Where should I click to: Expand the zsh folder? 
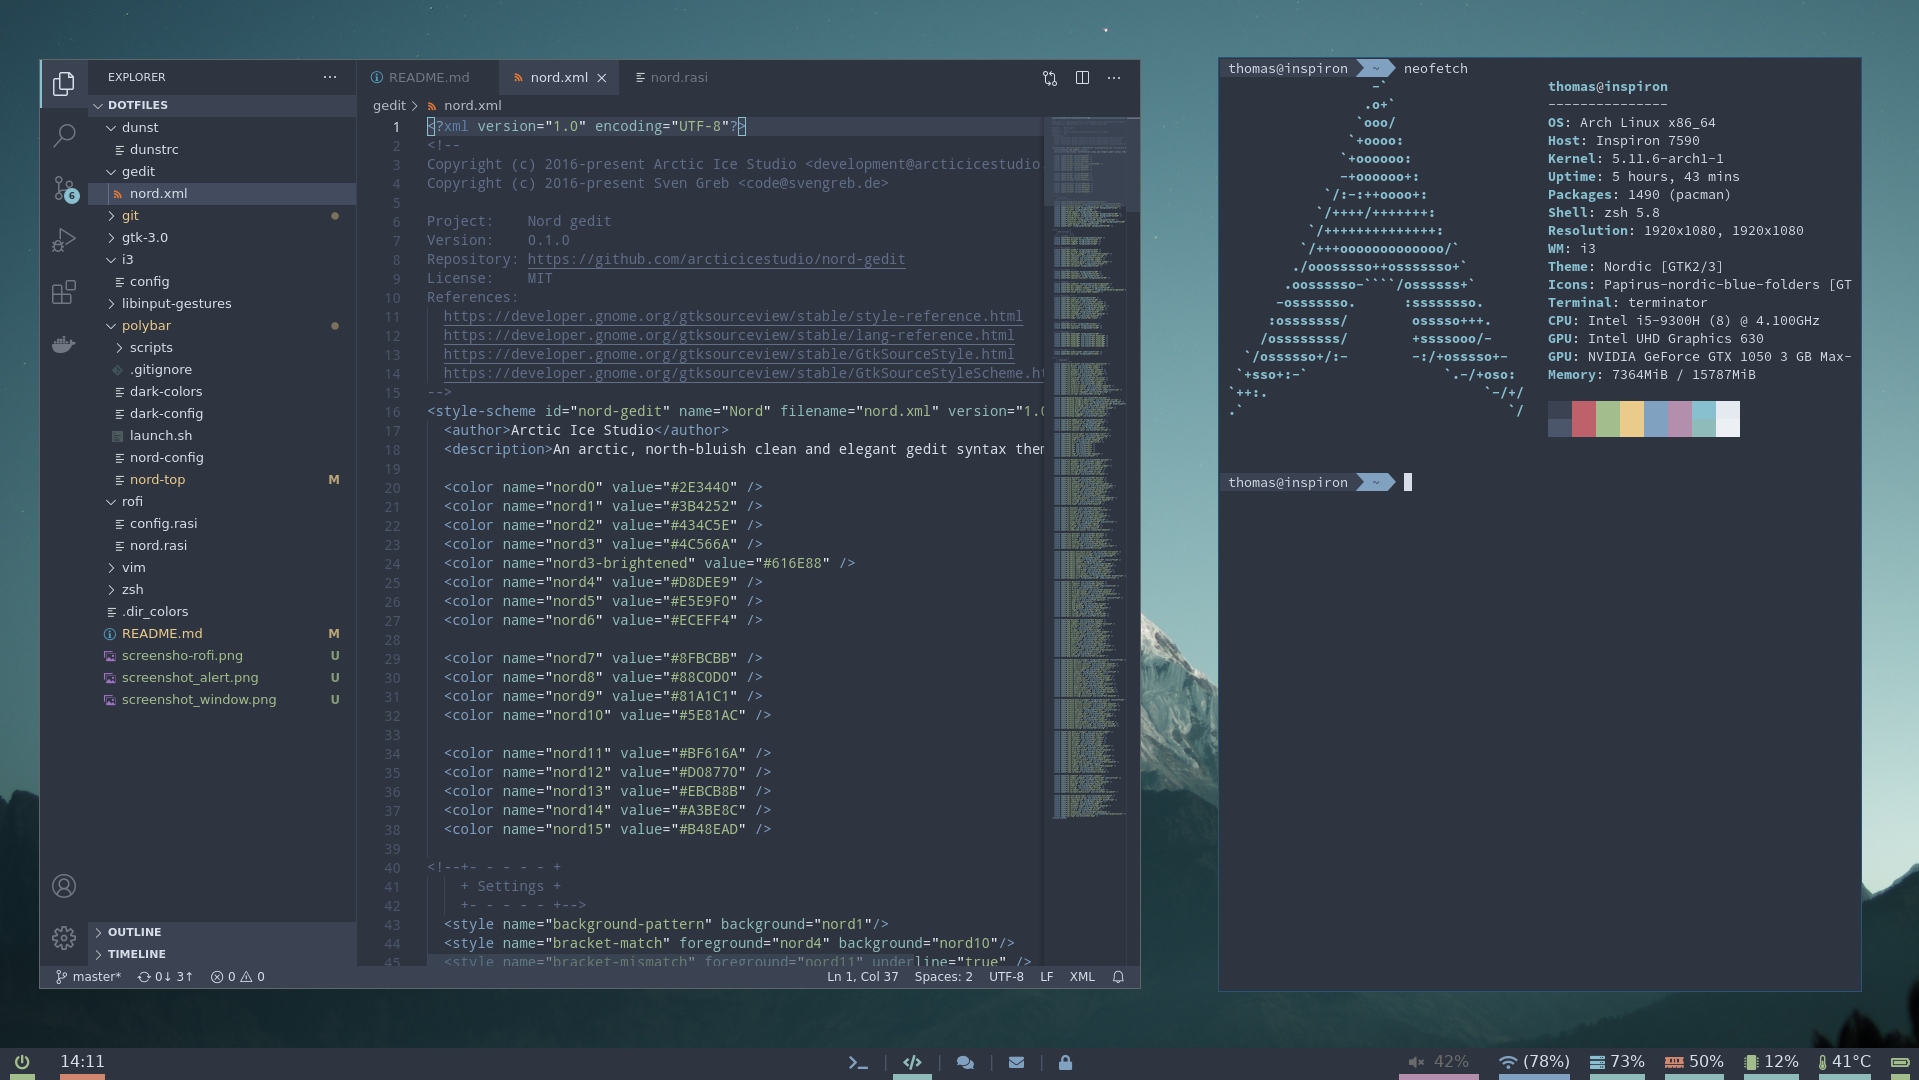(222, 589)
